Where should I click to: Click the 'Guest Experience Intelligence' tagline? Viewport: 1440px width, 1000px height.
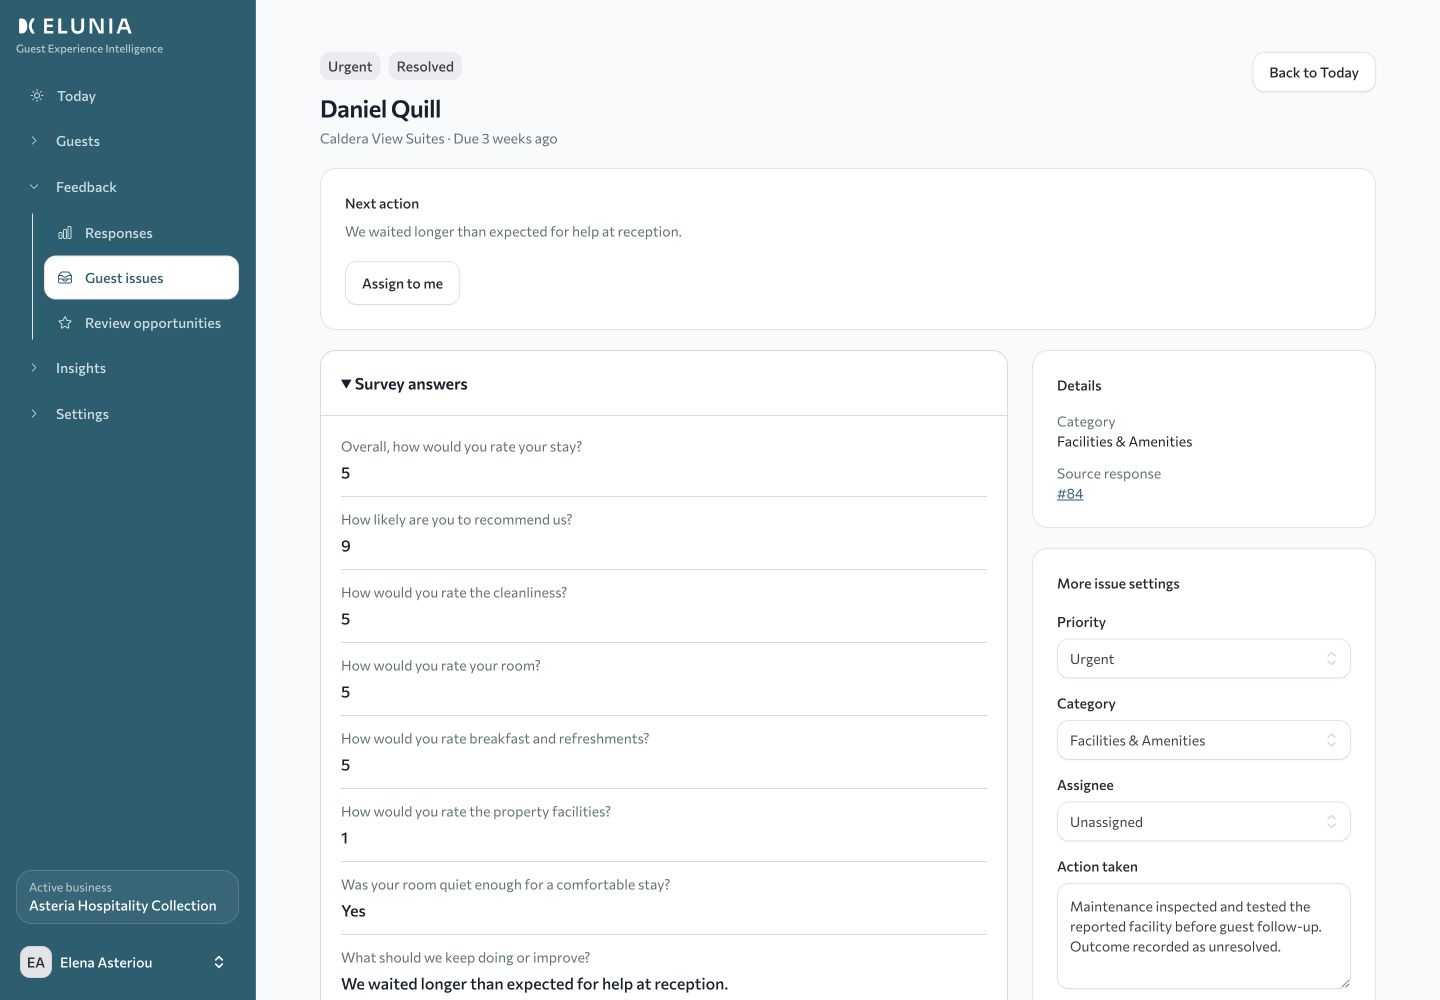tap(89, 49)
